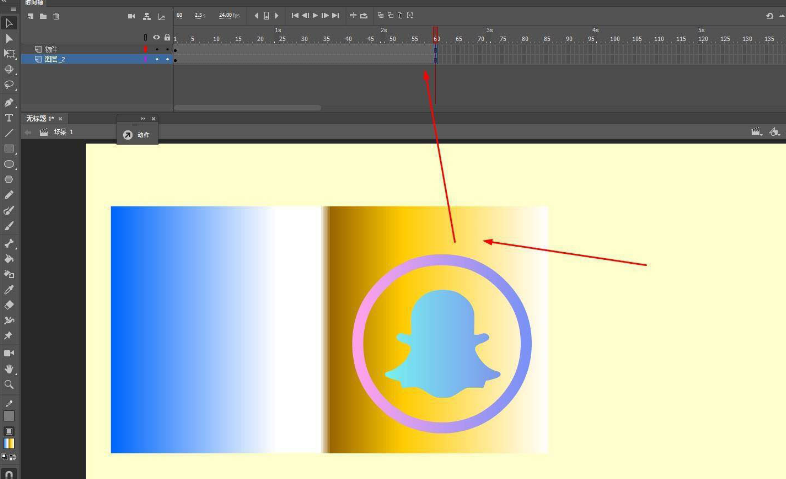Select the Lasso tool
This screenshot has height=479, width=786.
click(x=9, y=85)
